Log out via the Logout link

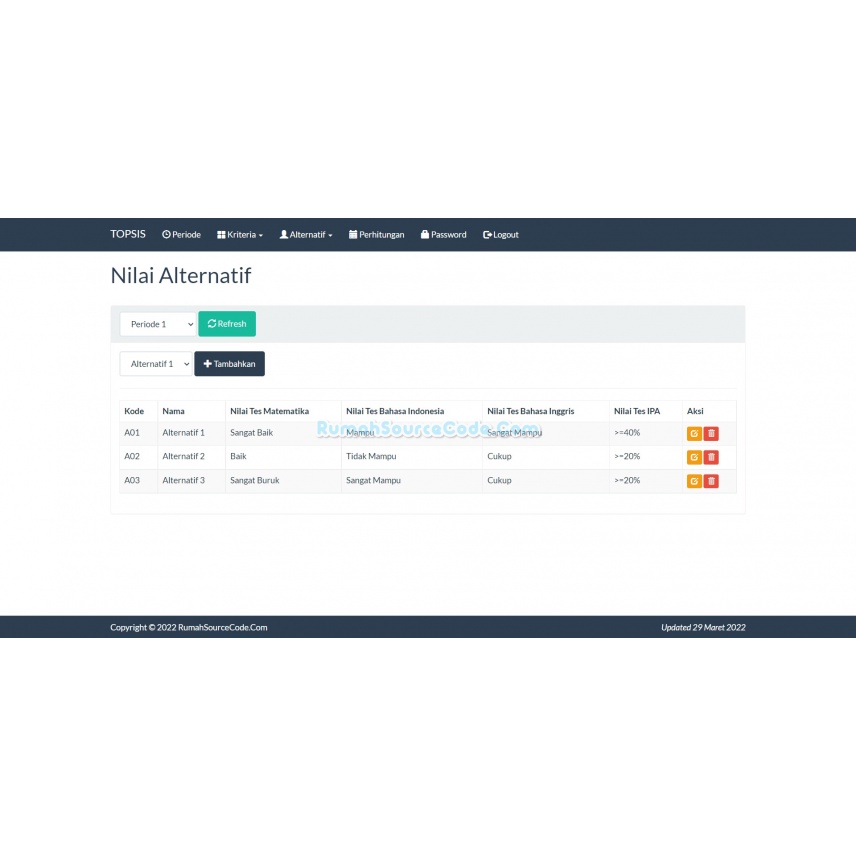click(x=500, y=235)
